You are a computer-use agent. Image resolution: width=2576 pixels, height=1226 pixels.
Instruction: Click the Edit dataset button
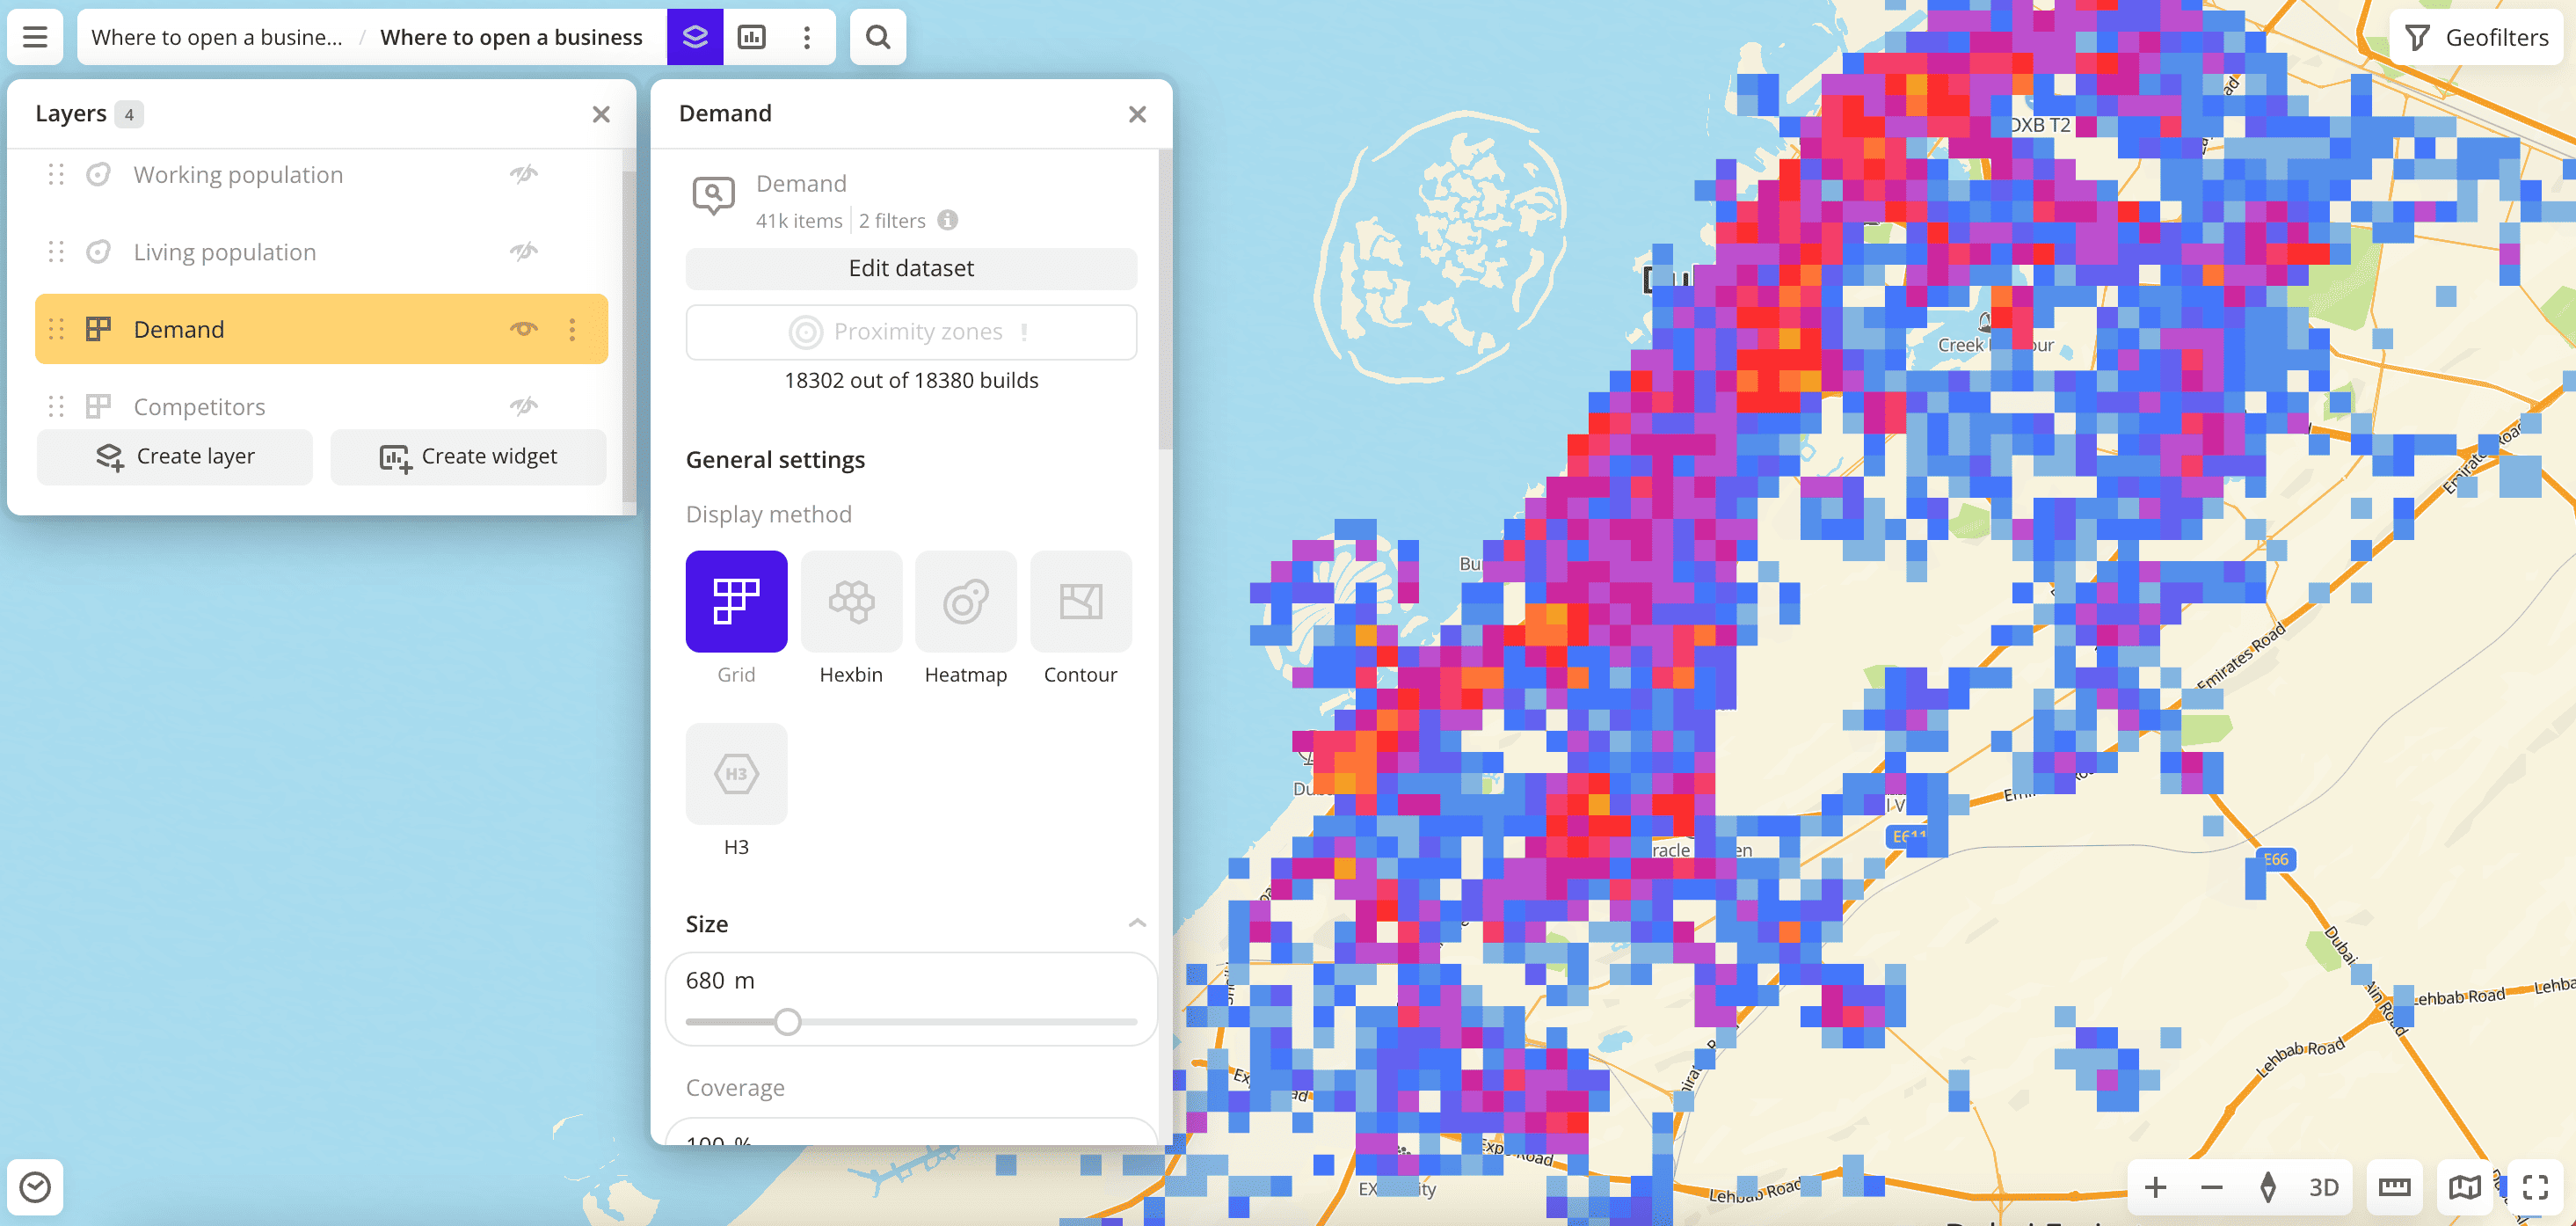tap(910, 268)
